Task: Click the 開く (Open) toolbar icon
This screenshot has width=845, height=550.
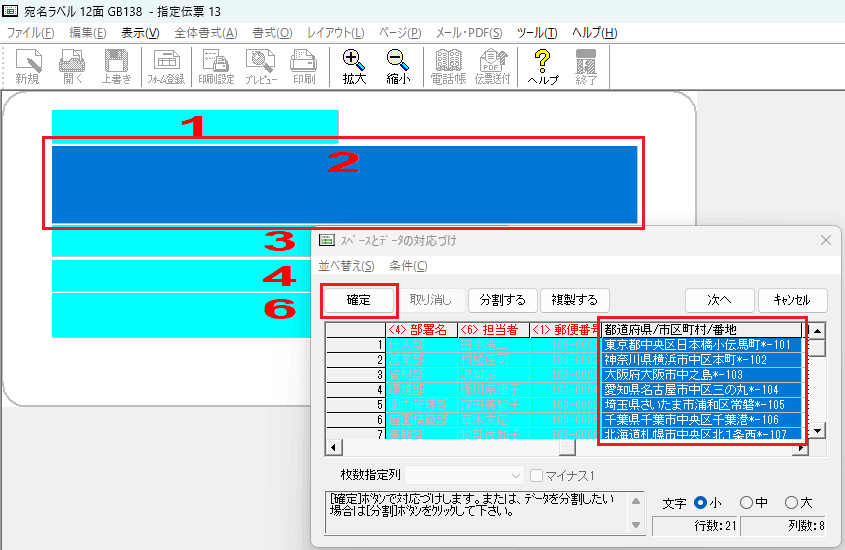Action: pyautogui.click(x=72, y=67)
